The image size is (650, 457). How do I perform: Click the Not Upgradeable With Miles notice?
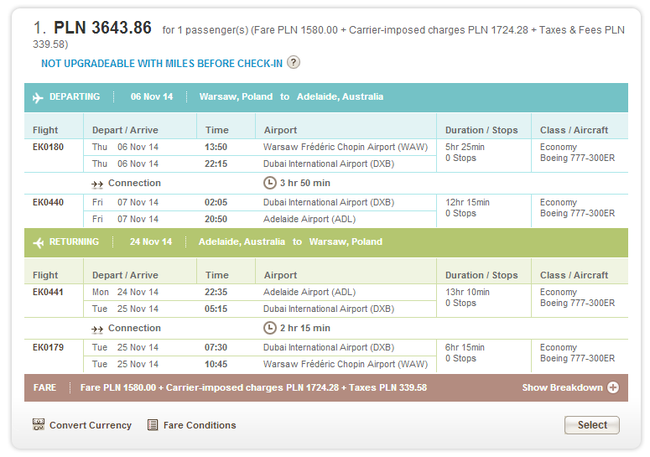161,63
